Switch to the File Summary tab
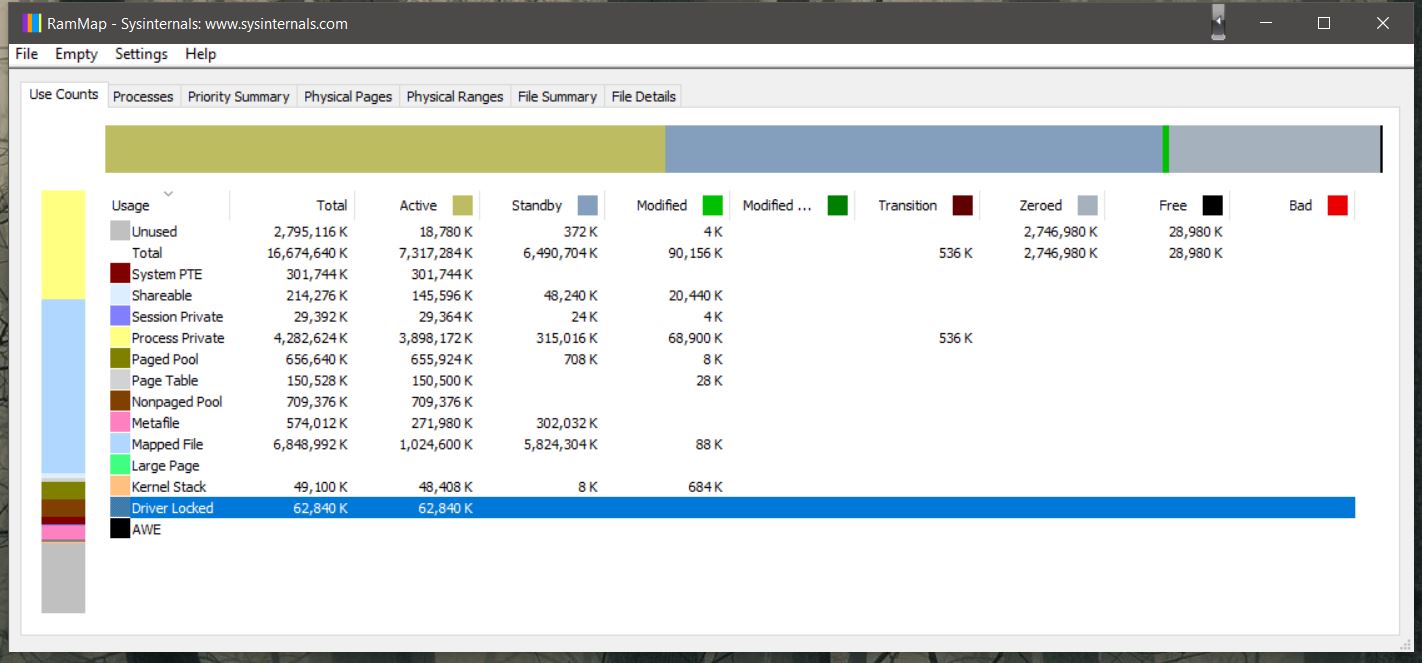The height and width of the screenshot is (663, 1422). [x=557, y=96]
